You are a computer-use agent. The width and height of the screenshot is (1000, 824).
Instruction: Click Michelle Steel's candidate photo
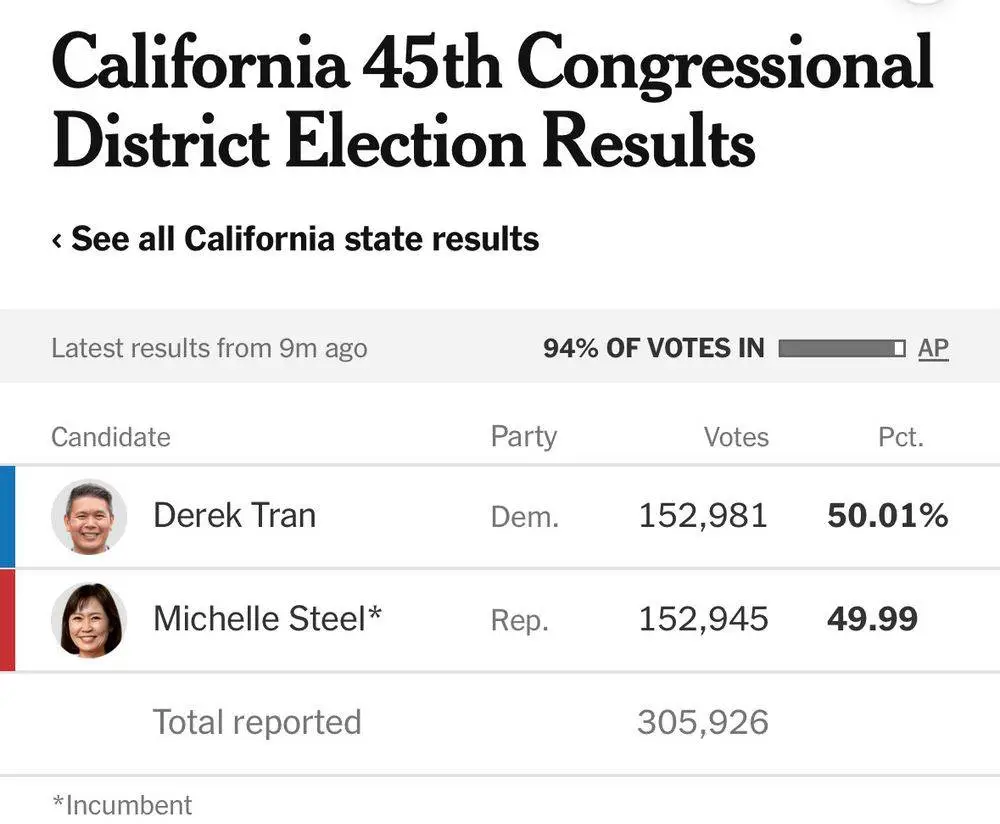click(x=89, y=620)
